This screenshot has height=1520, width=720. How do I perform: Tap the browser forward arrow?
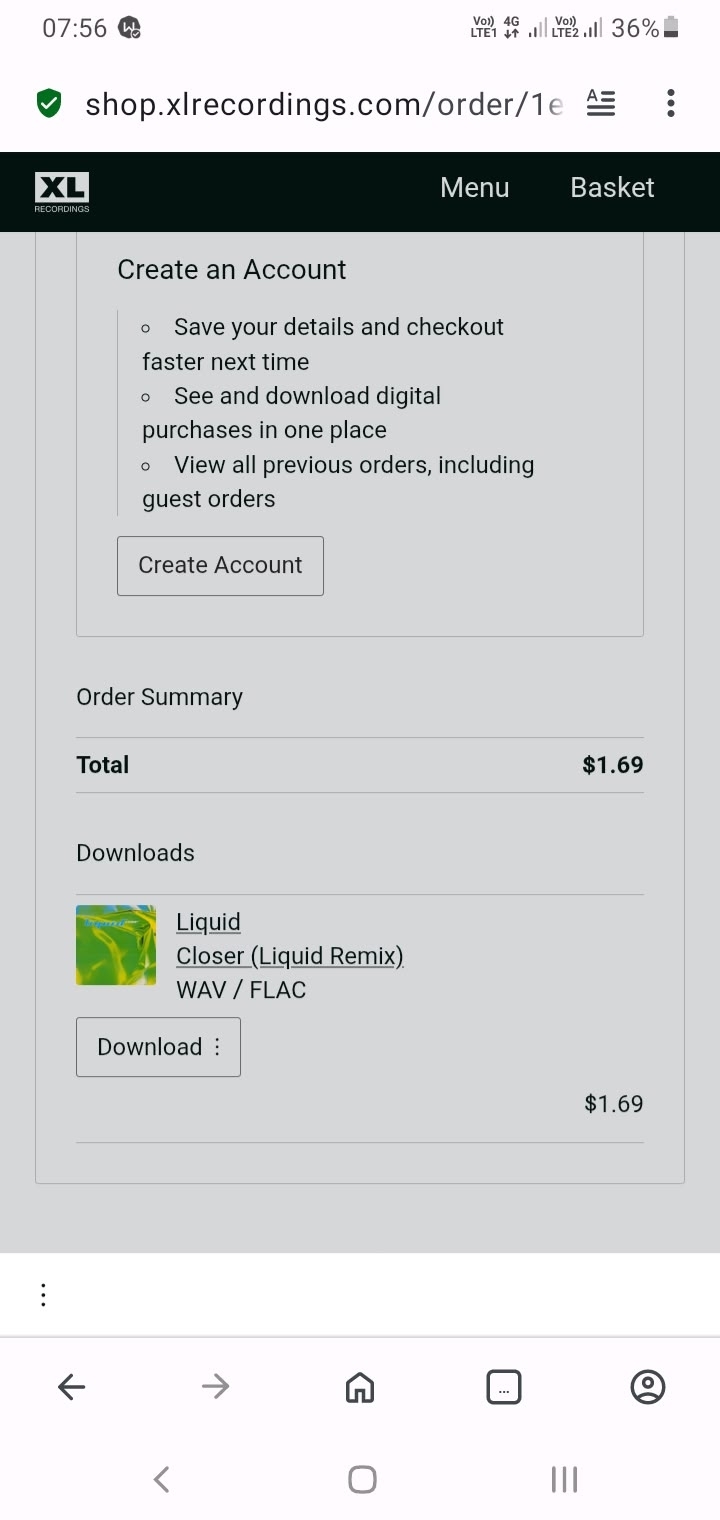[x=215, y=1386]
